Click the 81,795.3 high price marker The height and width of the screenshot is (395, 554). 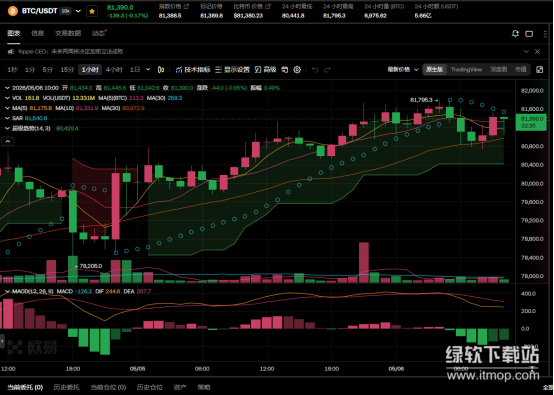click(421, 100)
